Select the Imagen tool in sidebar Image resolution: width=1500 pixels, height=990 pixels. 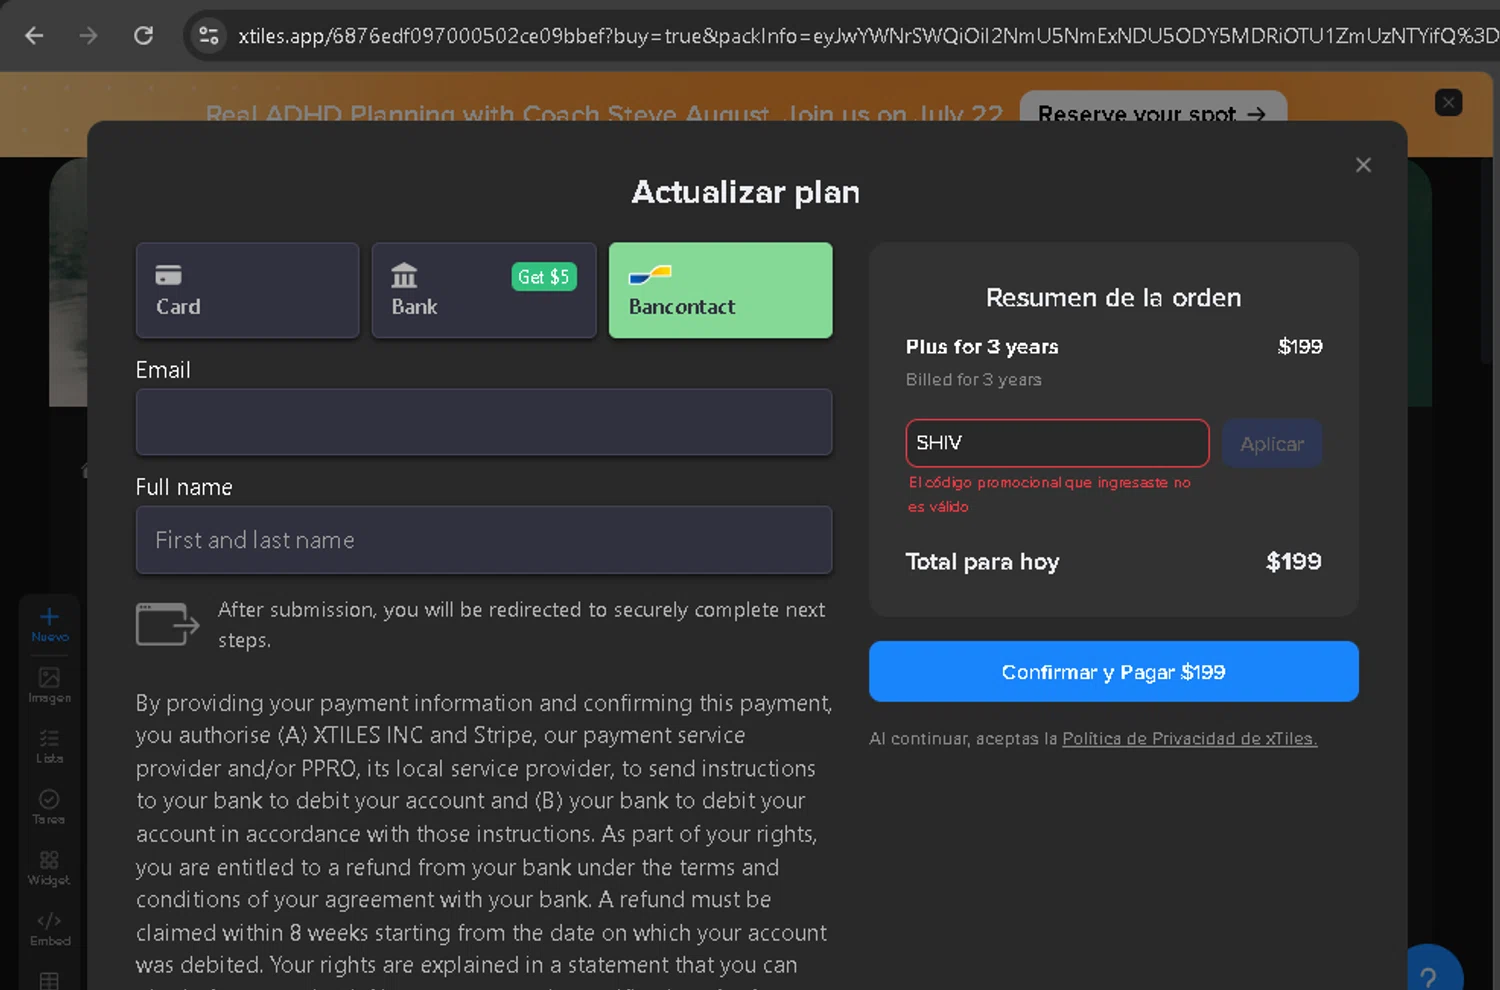click(x=49, y=685)
